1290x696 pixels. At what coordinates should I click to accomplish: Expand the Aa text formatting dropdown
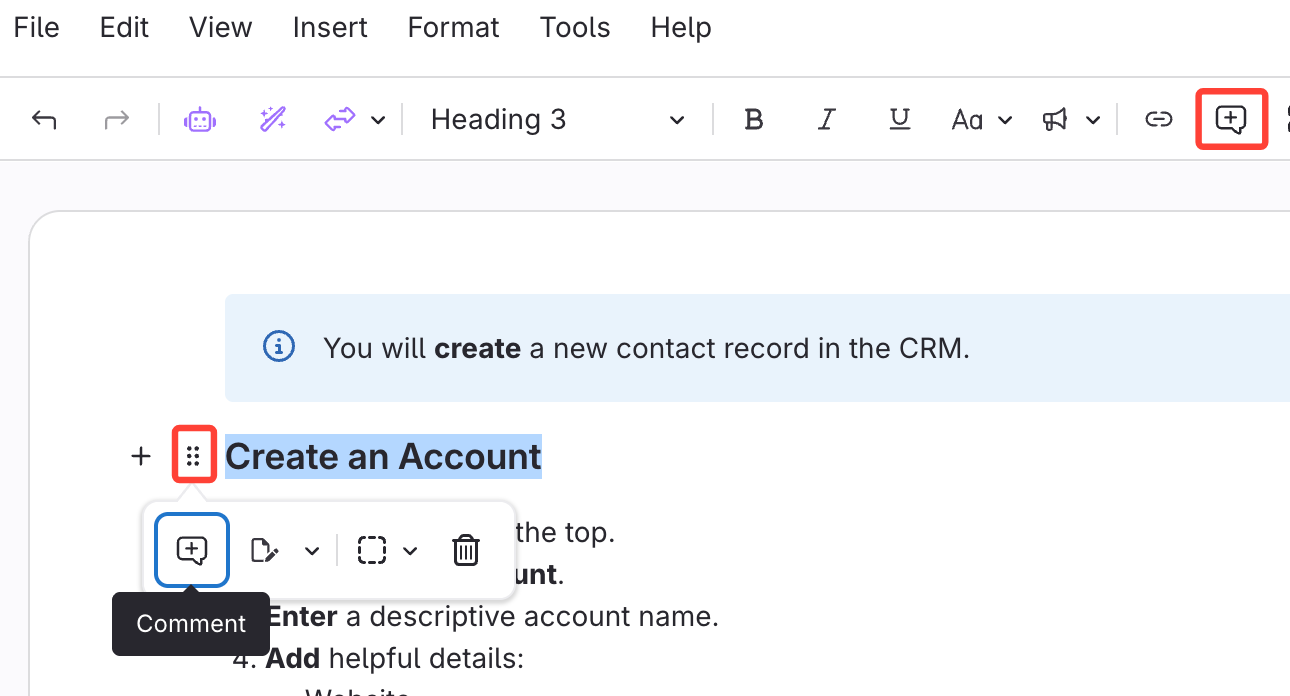coord(981,120)
